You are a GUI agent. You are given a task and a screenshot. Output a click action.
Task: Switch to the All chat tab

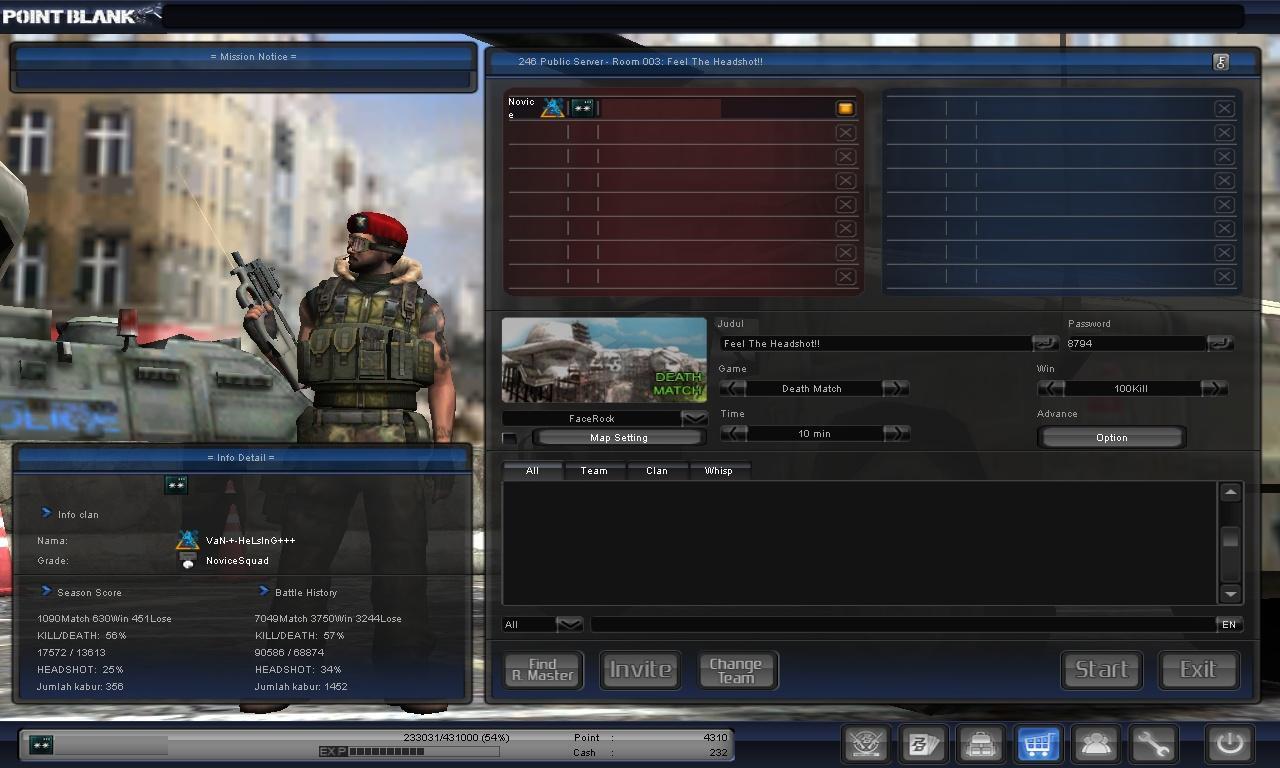click(x=532, y=470)
